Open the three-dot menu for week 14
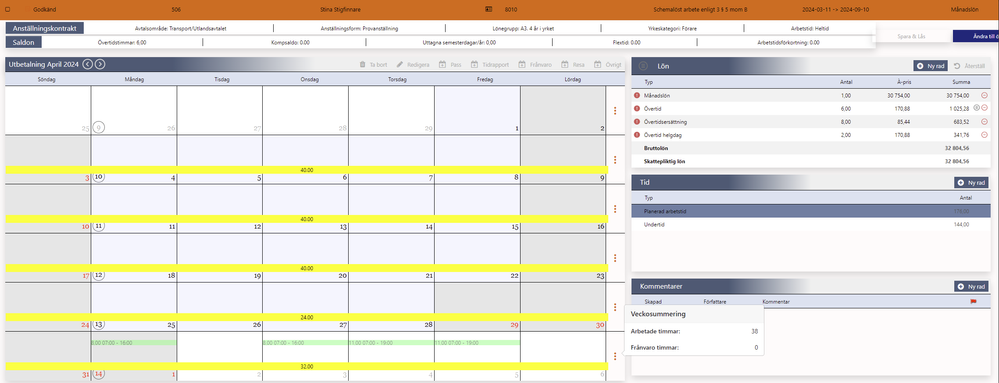 pyautogui.click(x=615, y=356)
